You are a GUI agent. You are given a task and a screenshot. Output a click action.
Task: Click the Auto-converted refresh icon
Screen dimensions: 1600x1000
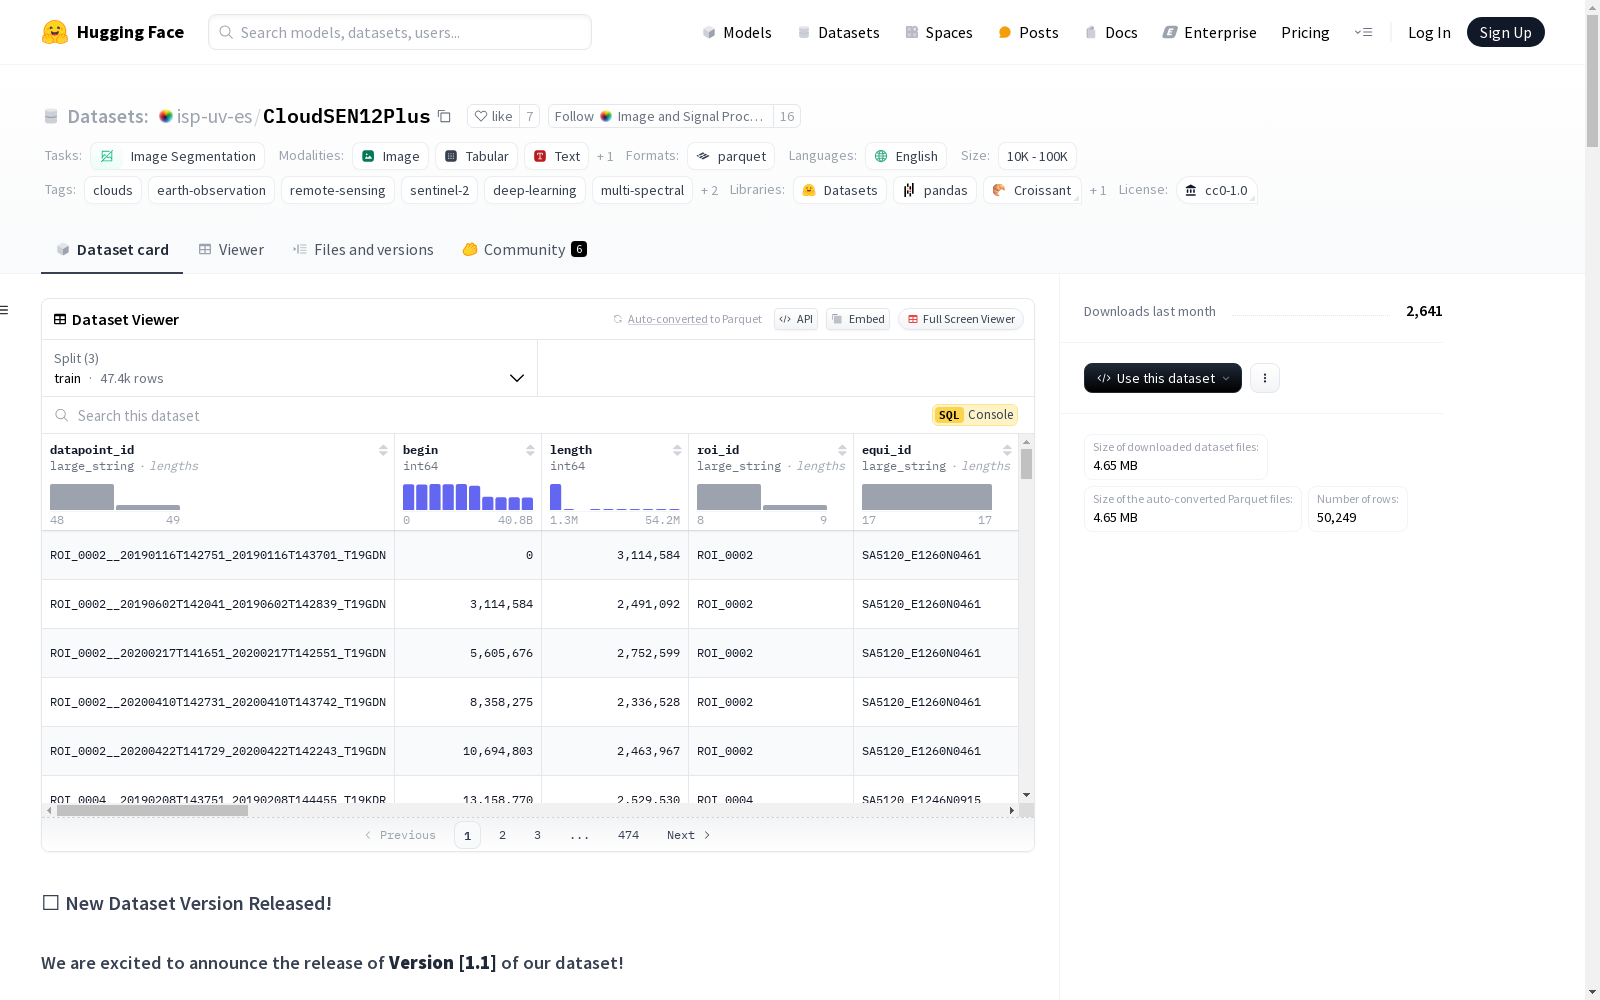(x=618, y=319)
